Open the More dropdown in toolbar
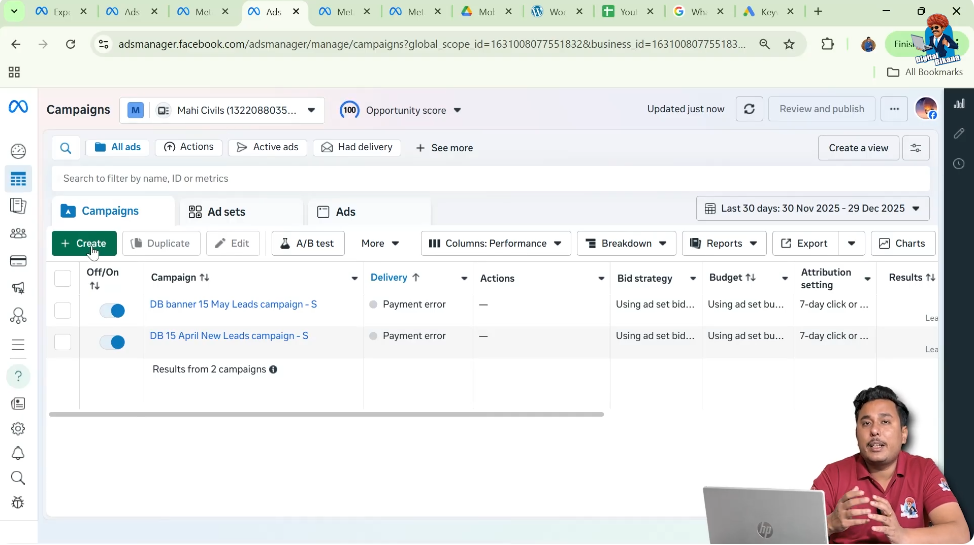This screenshot has height=545, width=974. [380, 244]
